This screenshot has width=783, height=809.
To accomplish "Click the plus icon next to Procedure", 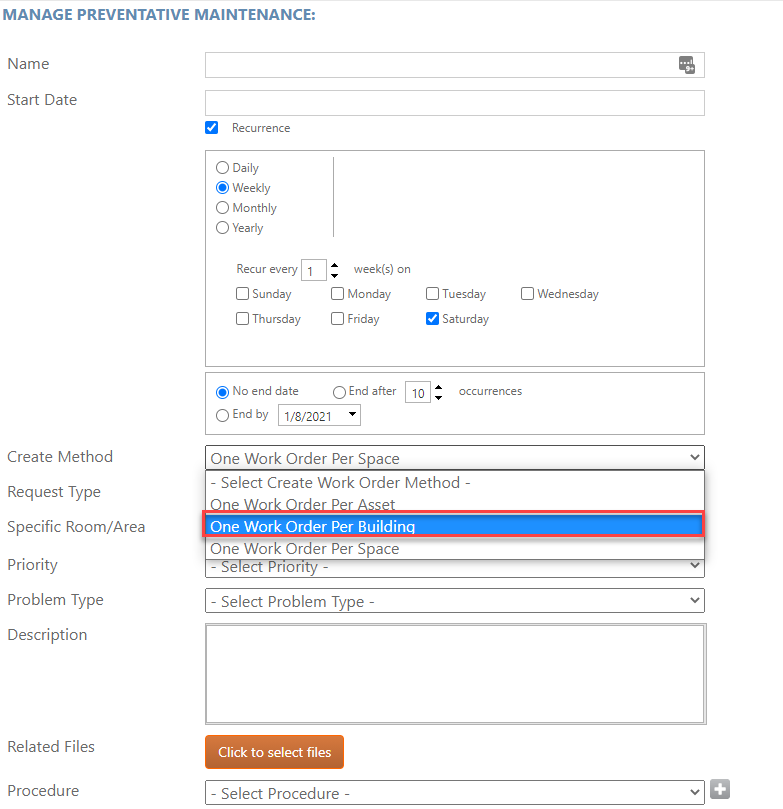I will click(x=720, y=789).
